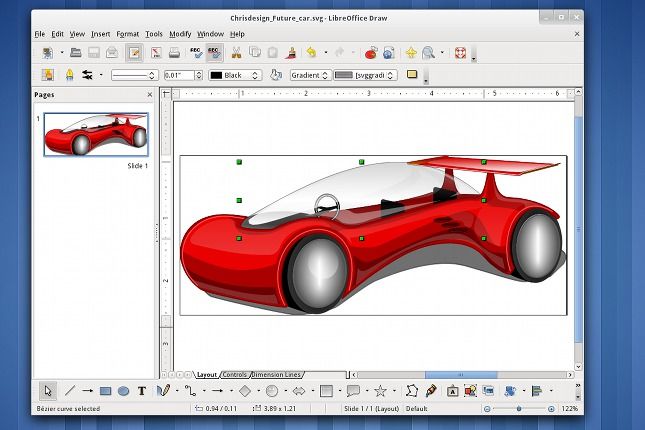This screenshot has width=645, height=430.
Task: Switch to the Controls layer tab
Action: [234, 375]
